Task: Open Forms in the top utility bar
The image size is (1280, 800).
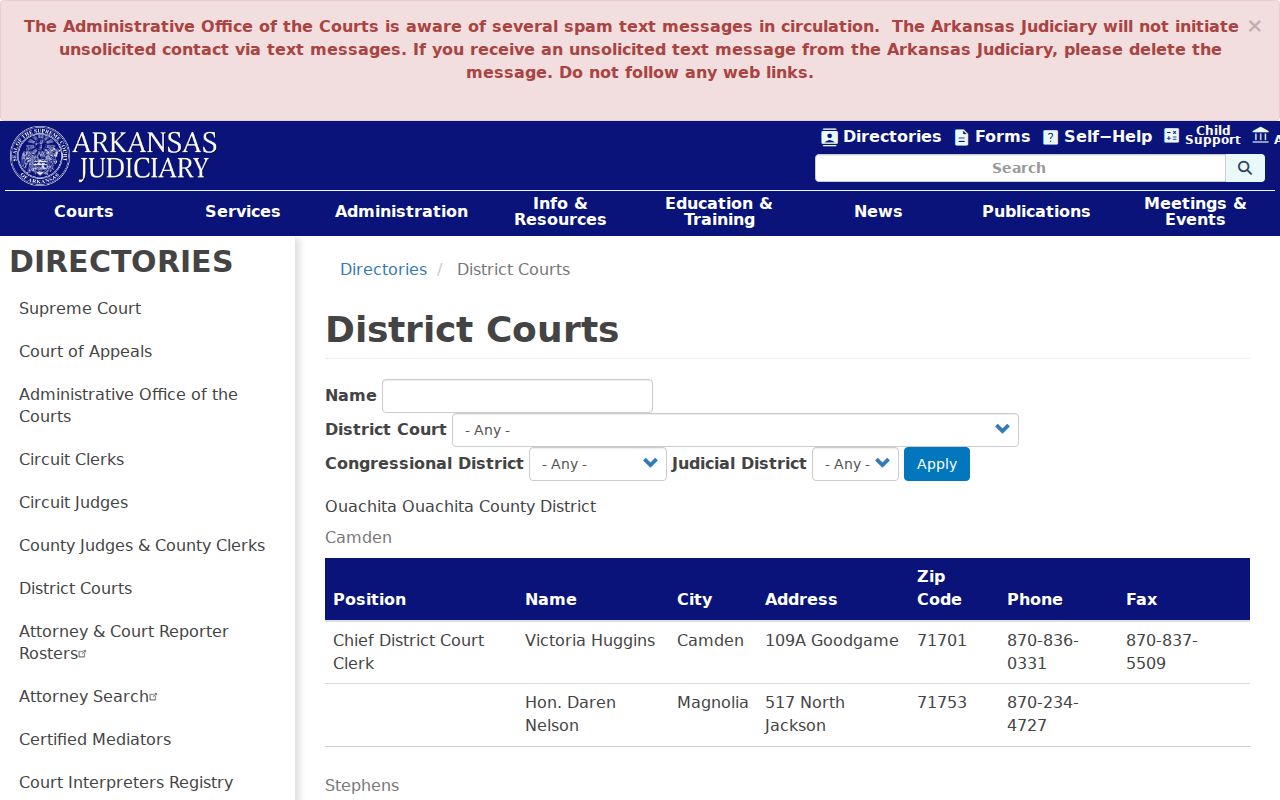Action: coord(992,137)
